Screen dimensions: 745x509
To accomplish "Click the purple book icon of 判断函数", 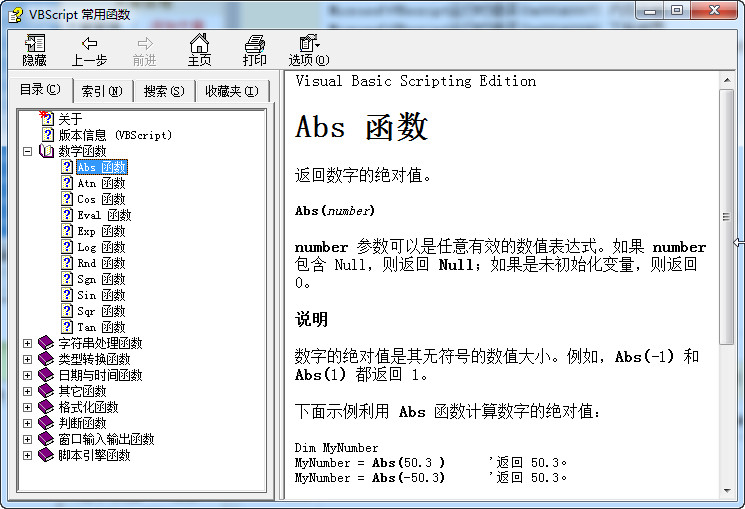I will [46, 423].
